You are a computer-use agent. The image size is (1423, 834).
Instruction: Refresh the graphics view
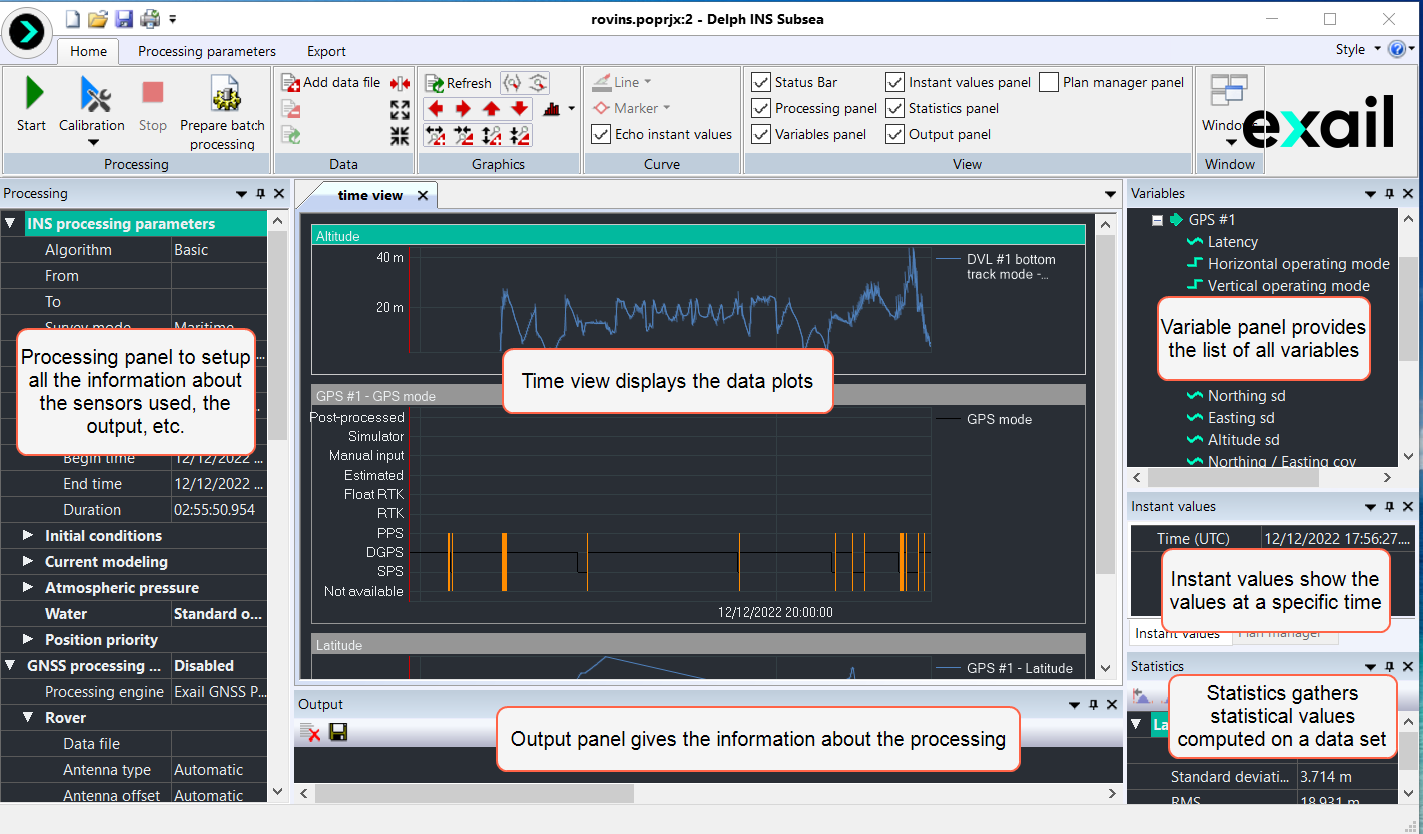click(x=458, y=83)
